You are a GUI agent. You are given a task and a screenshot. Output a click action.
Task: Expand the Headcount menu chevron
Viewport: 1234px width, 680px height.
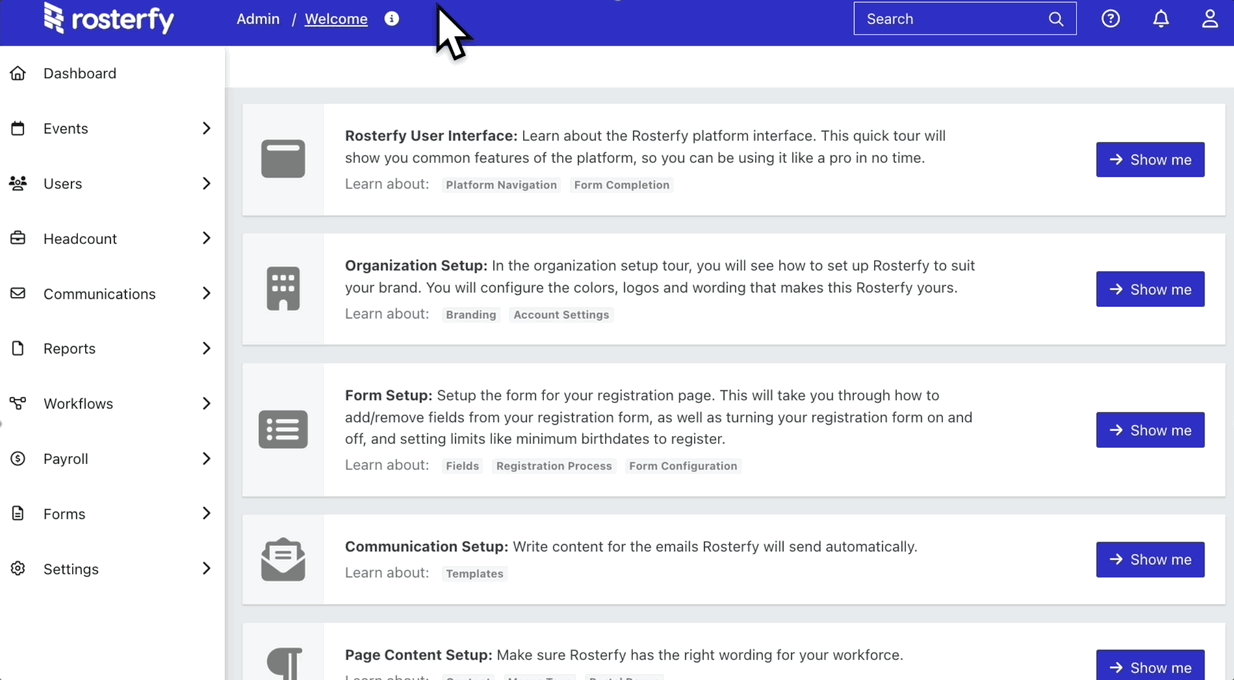[x=206, y=238]
